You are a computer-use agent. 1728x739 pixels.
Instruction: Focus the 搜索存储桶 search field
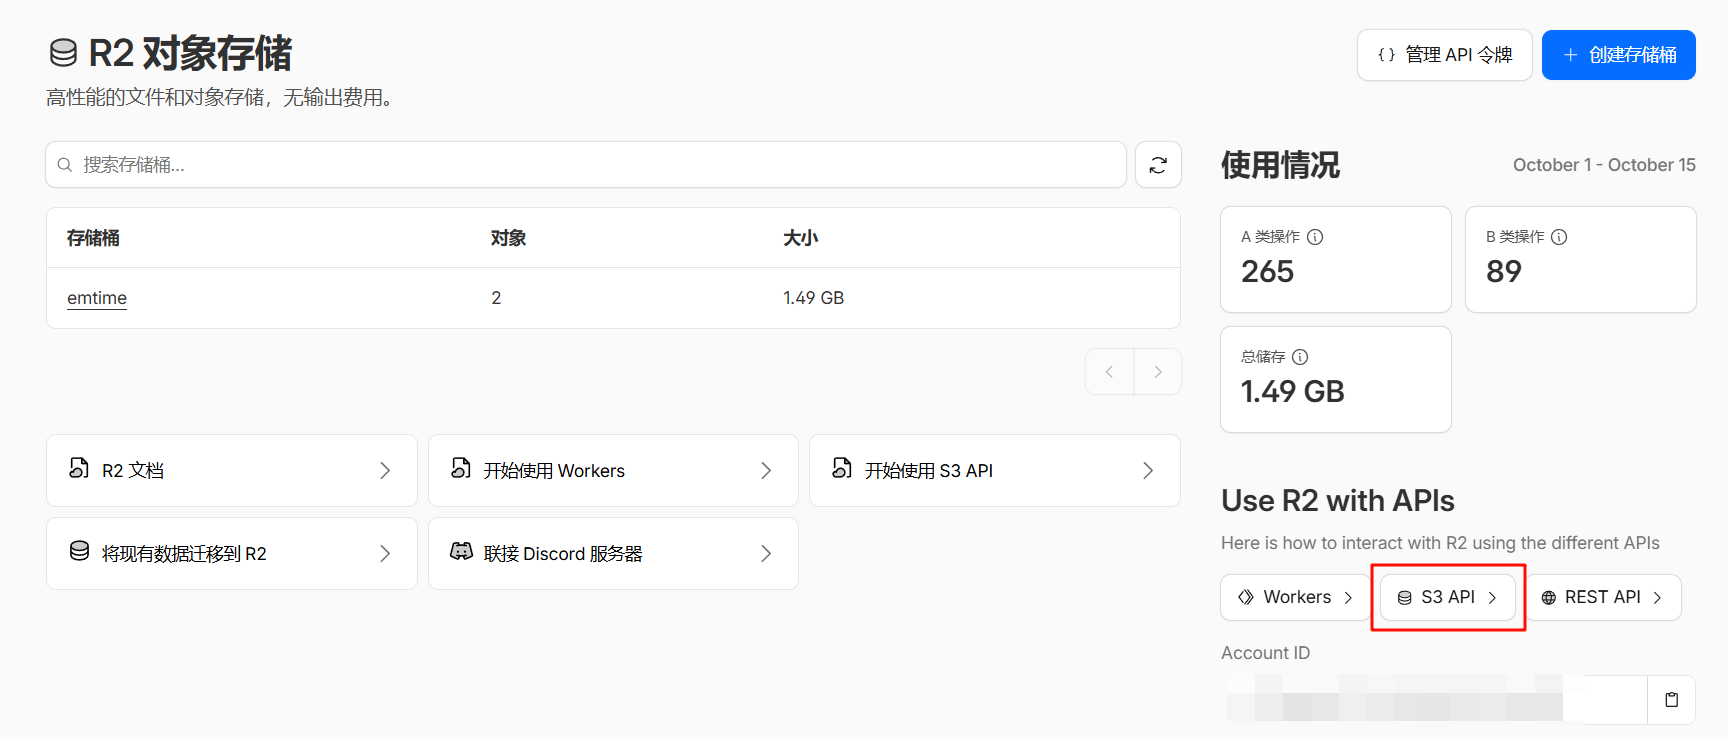[600, 165]
